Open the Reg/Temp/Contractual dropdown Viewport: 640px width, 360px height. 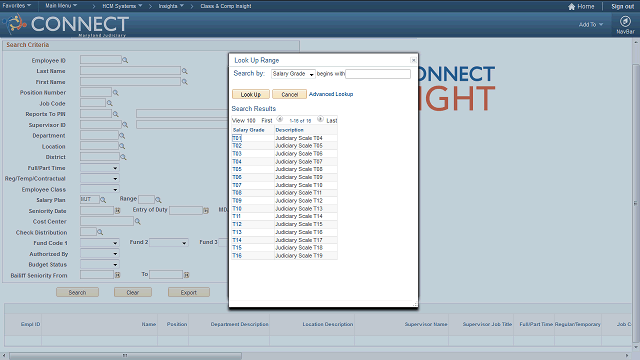click(100, 178)
